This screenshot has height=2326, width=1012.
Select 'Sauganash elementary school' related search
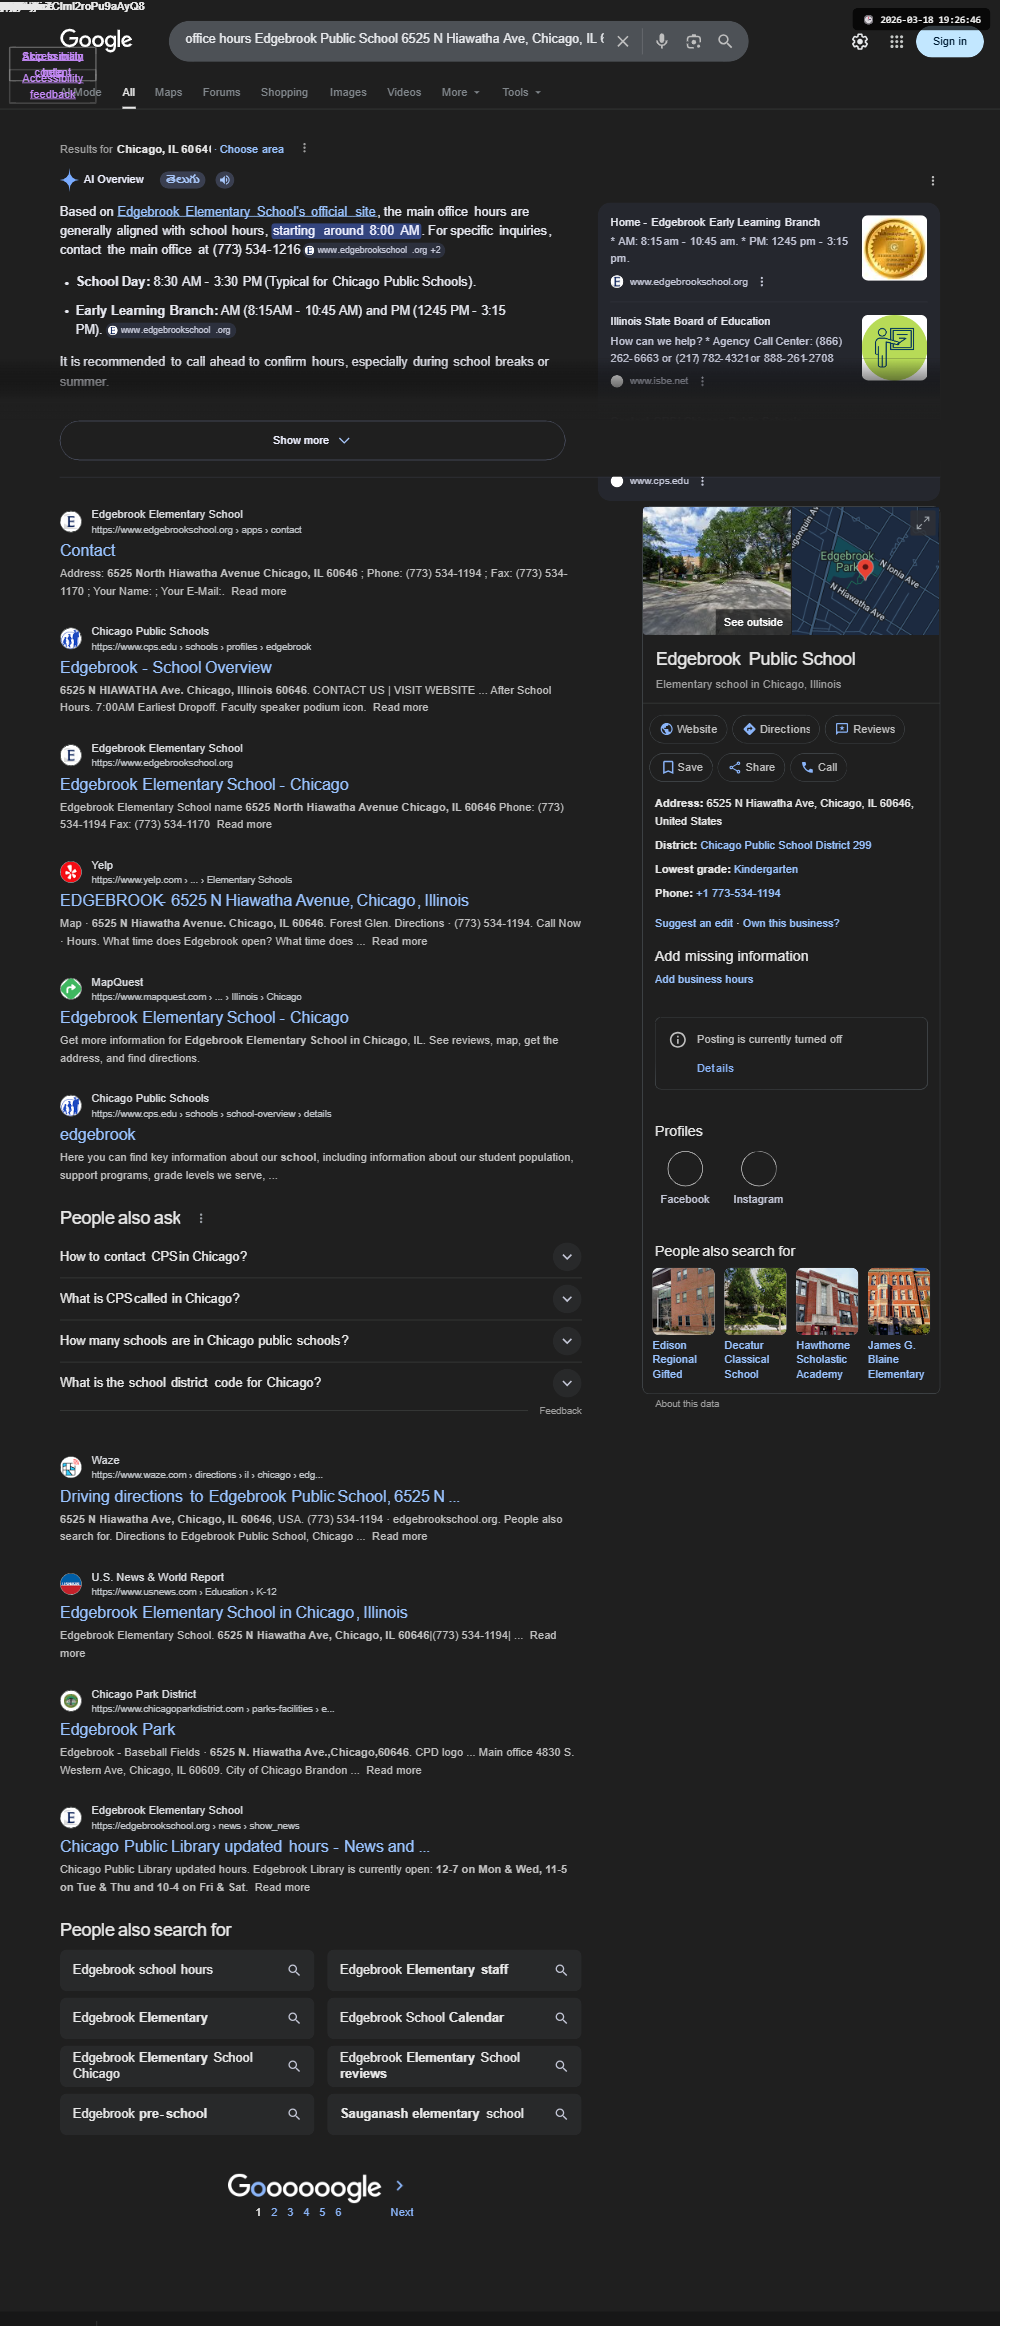pos(454,2114)
